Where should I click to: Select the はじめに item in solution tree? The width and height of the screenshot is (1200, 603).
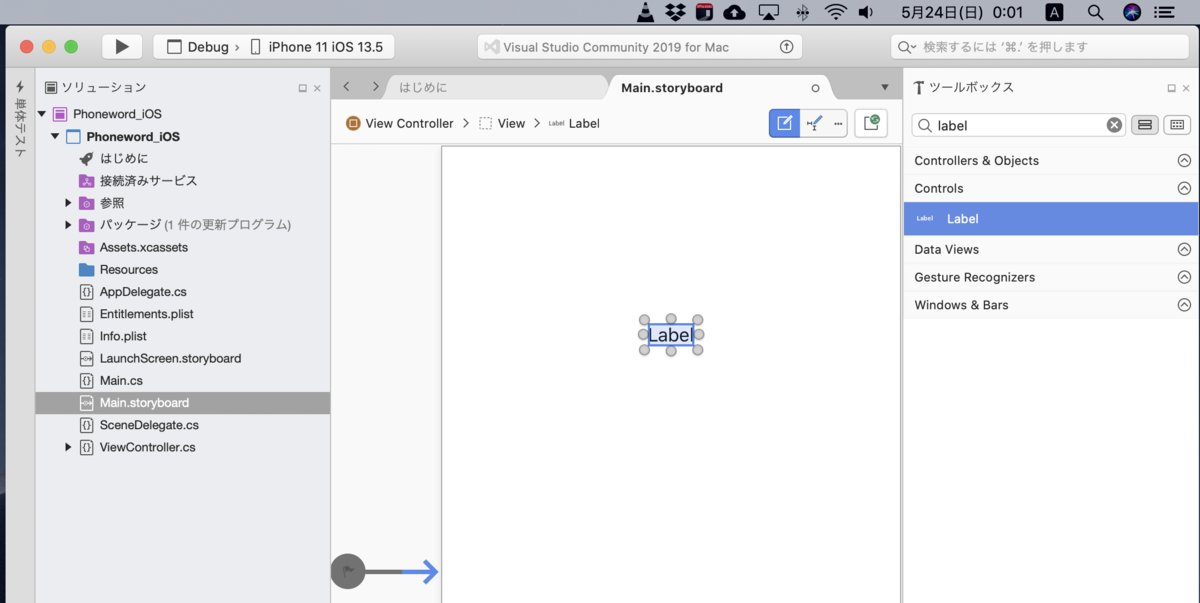click(x=124, y=159)
